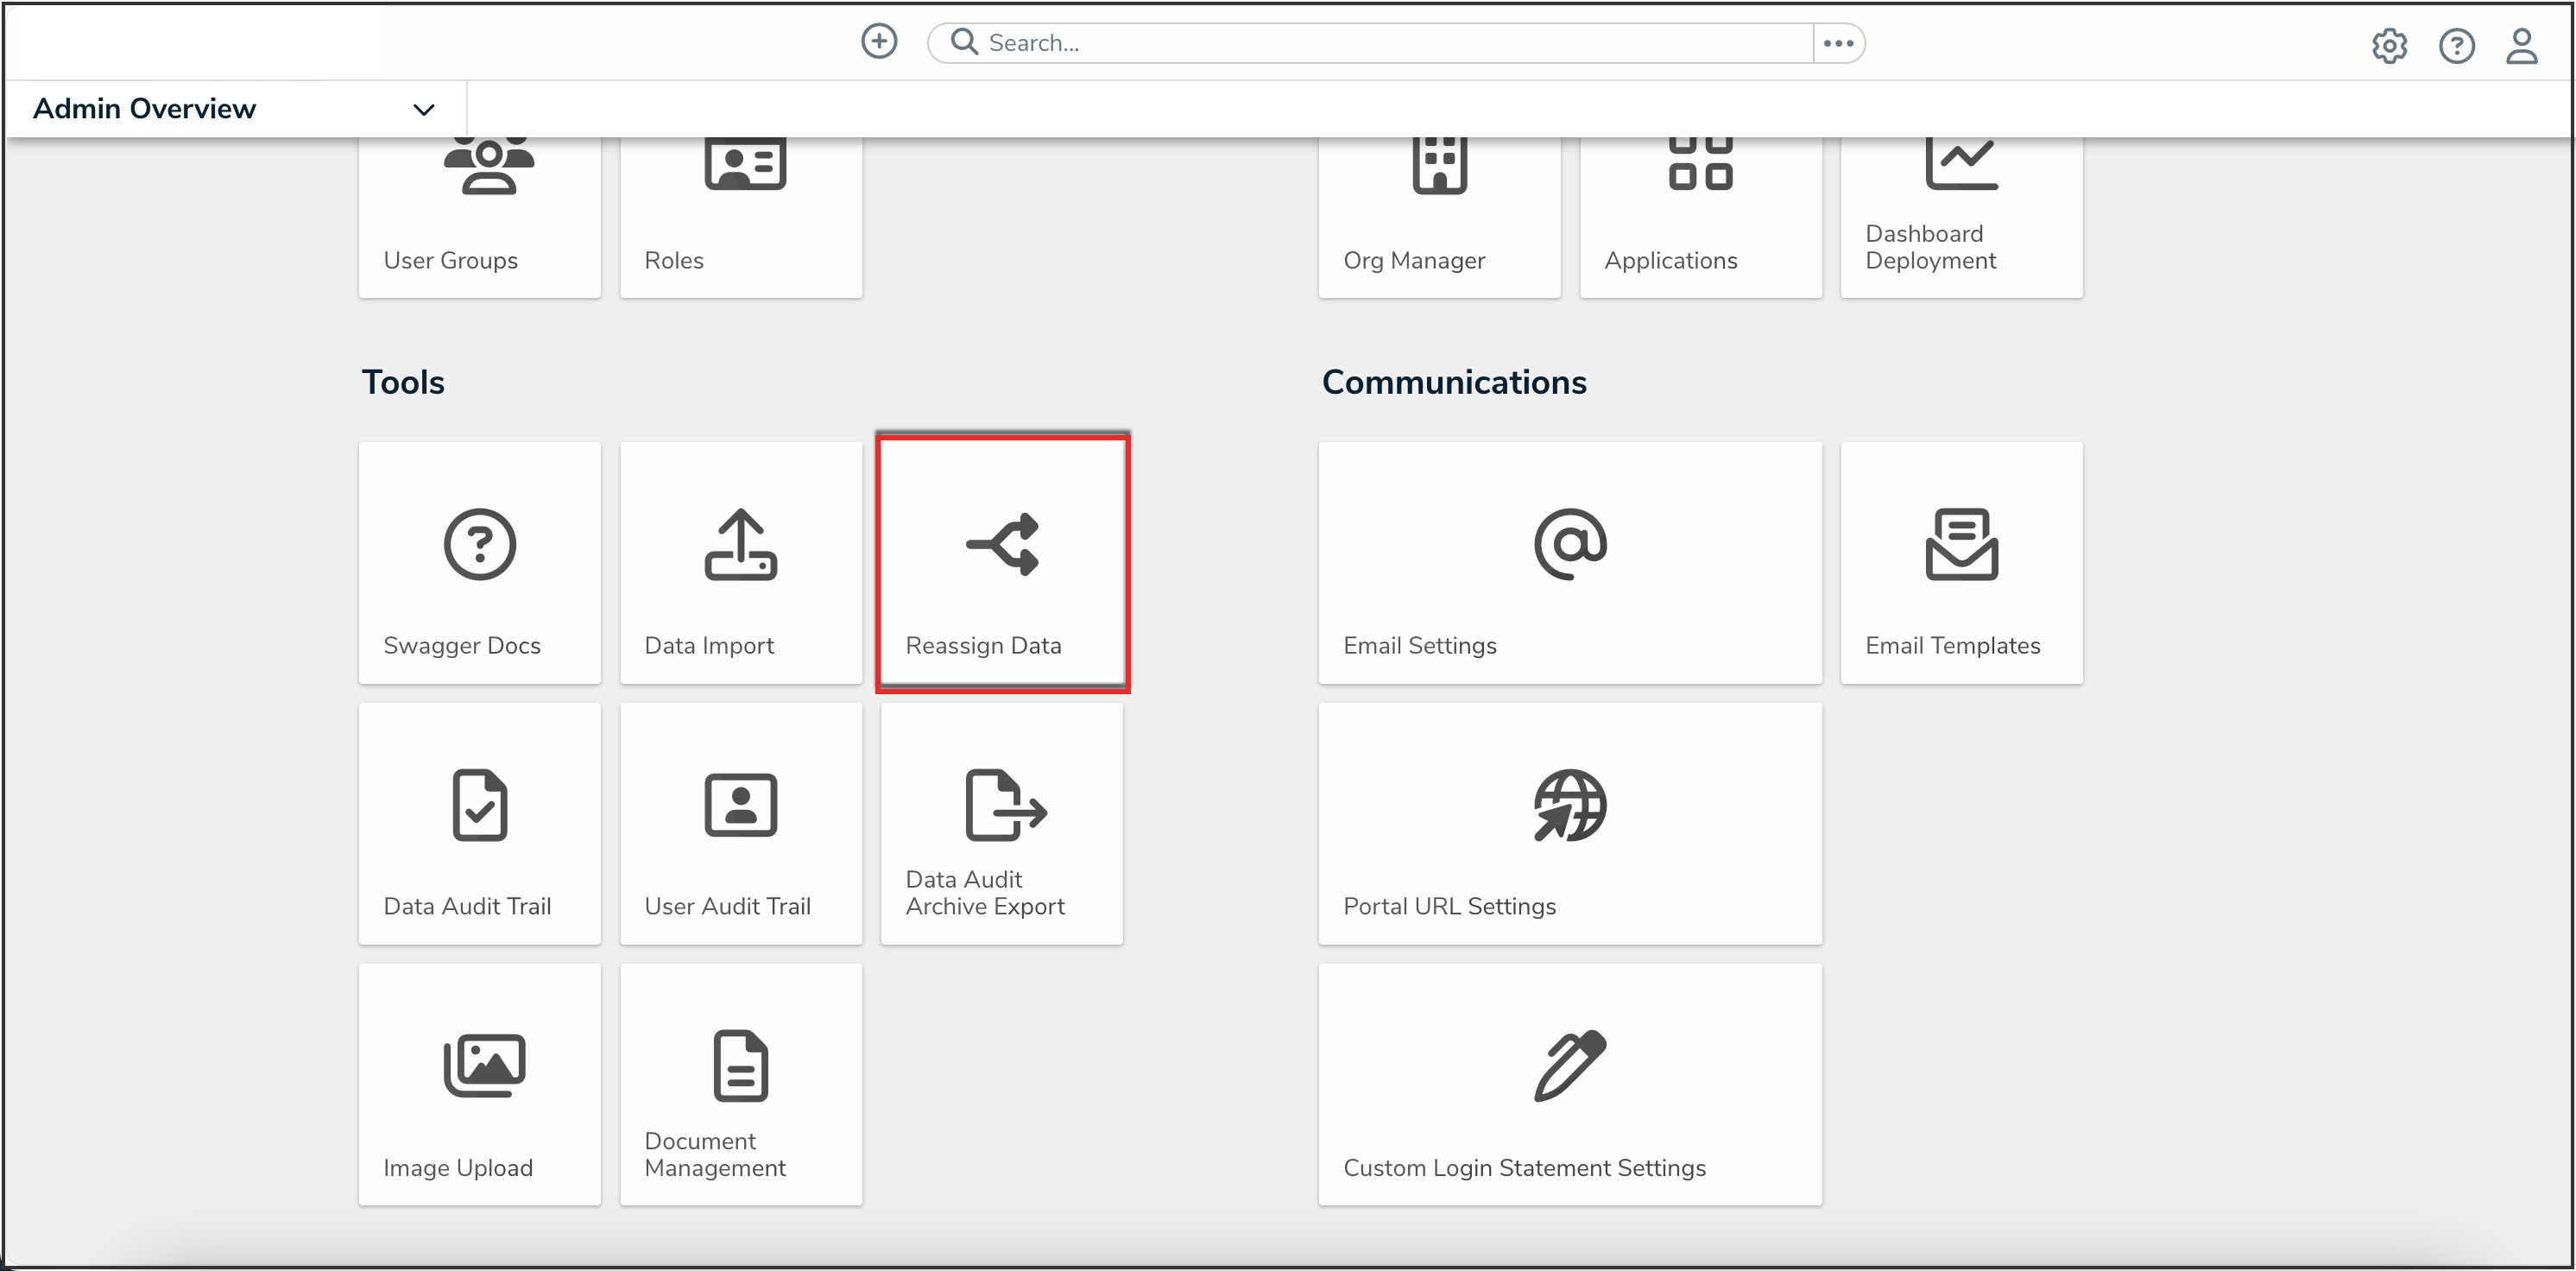Image resolution: width=2576 pixels, height=1271 pixels.
Task: Click the plus create-new icon
Action: [x=879, y=42]
